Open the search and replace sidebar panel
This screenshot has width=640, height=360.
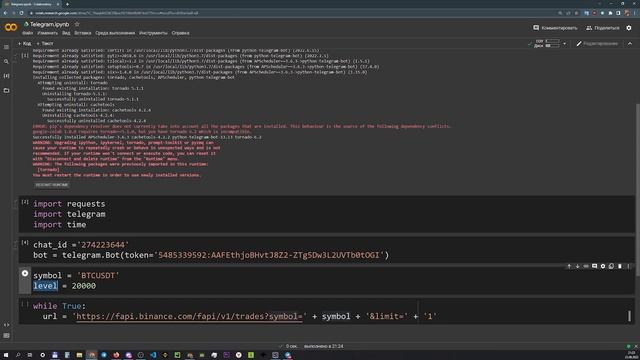(6, 62)
